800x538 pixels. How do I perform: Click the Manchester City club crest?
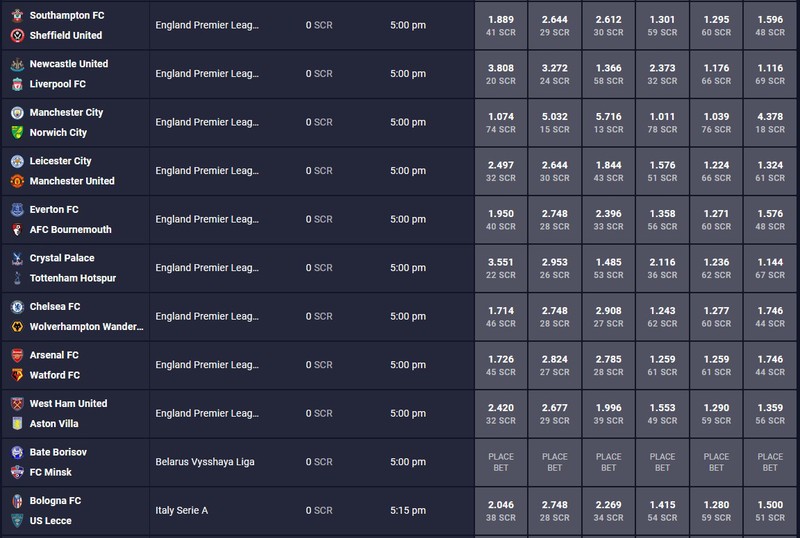(x=17, y=112)
